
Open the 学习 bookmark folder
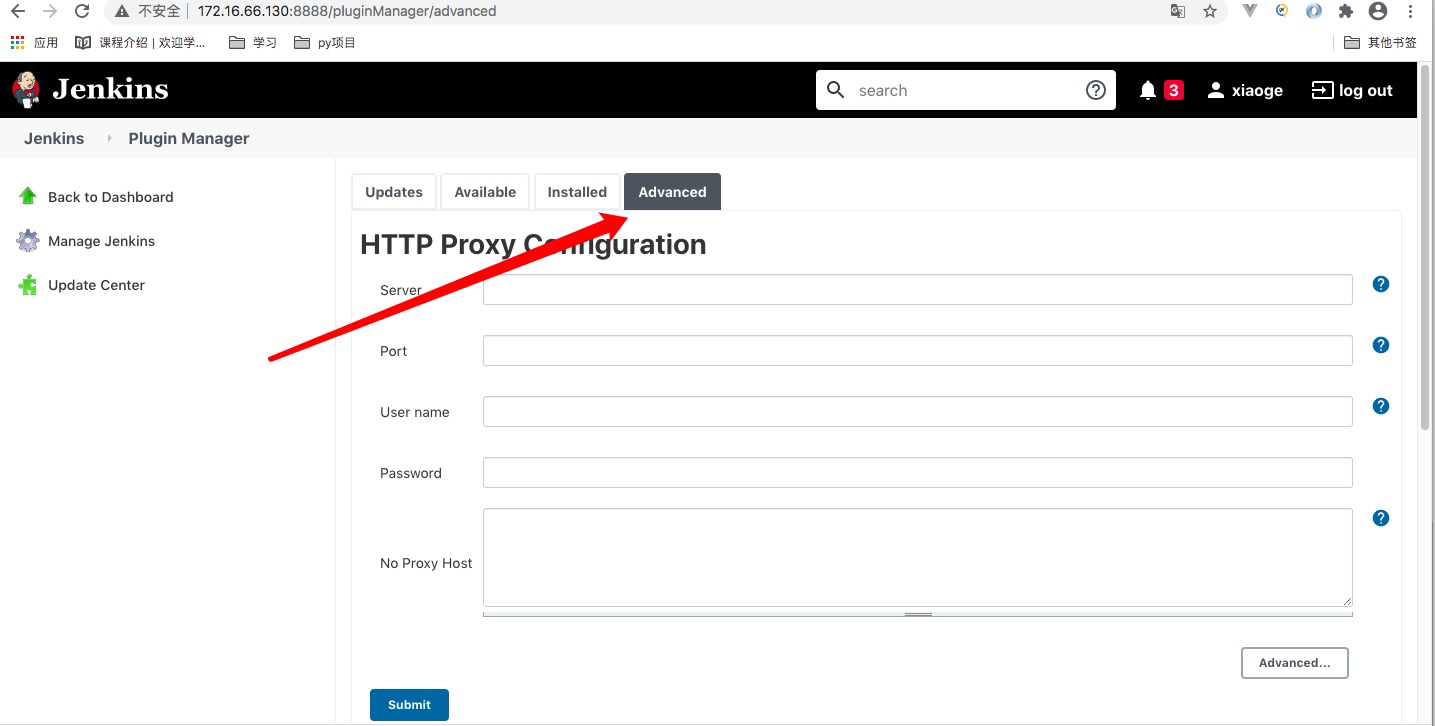[252, 42]
